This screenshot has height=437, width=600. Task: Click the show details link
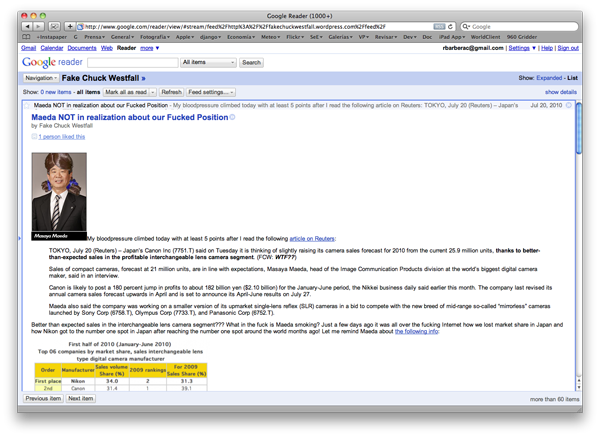[x=561, y=92]
